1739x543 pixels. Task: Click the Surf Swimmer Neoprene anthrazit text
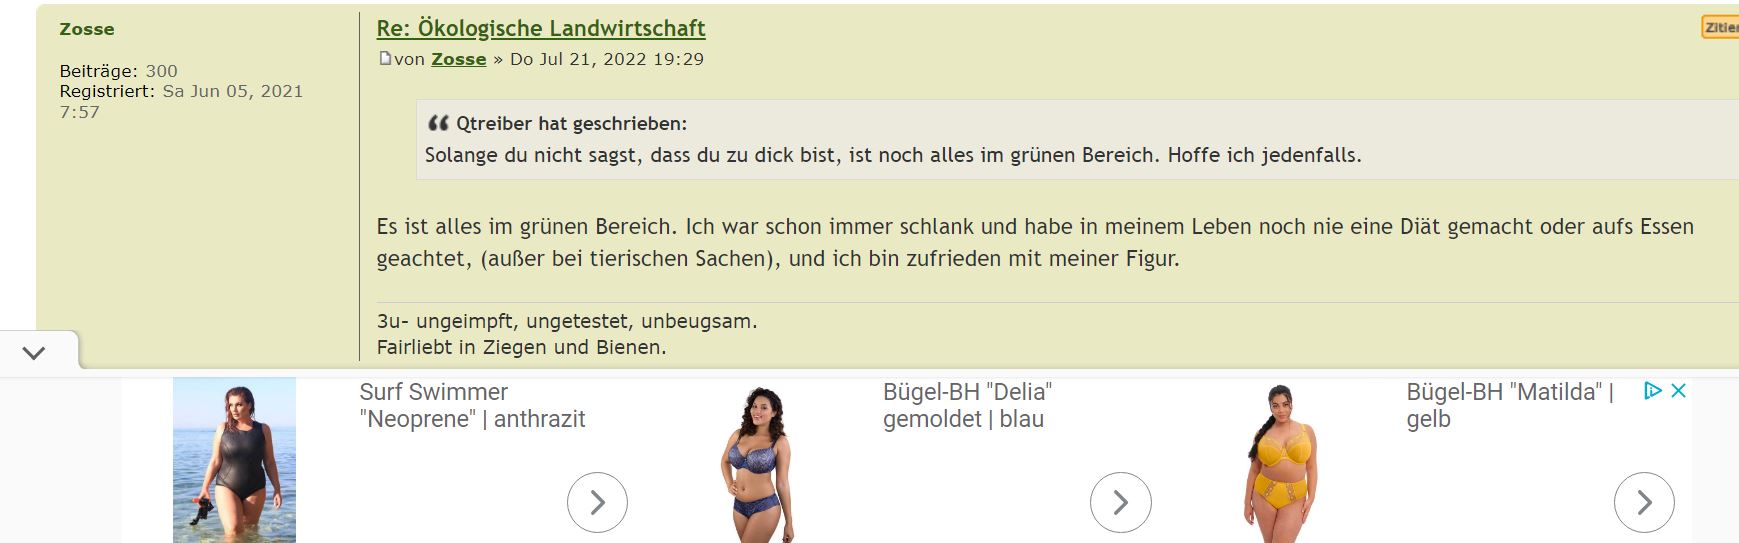point(472,405)
